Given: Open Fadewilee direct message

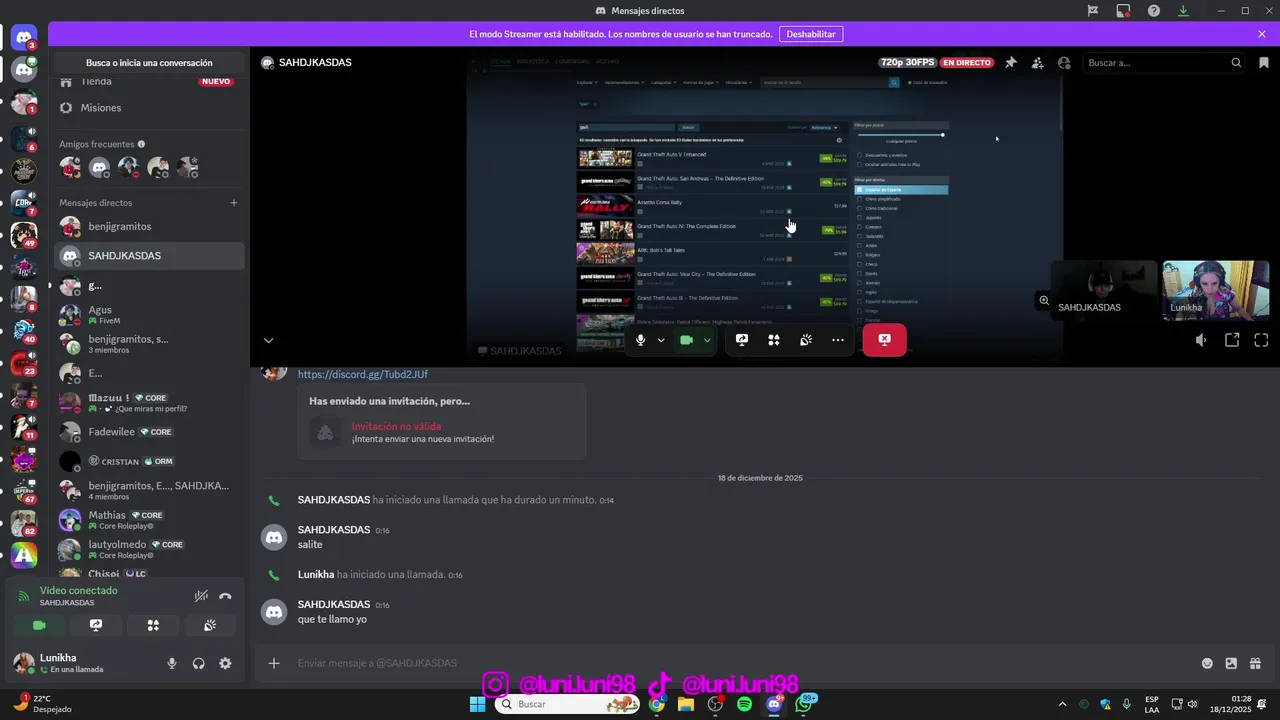Looking at the screenshot, I should 150,432.
